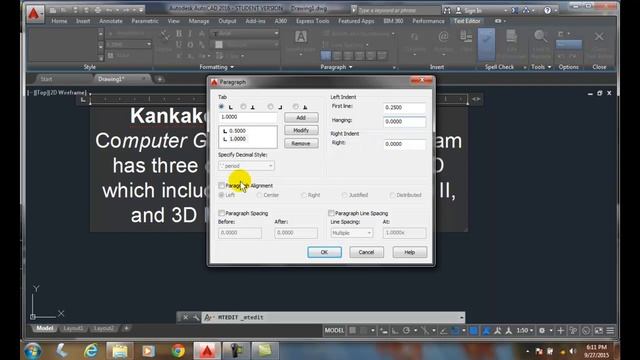
Task: Expand the Paragraph ribbon panel arrow
Action: coord(350,67)
